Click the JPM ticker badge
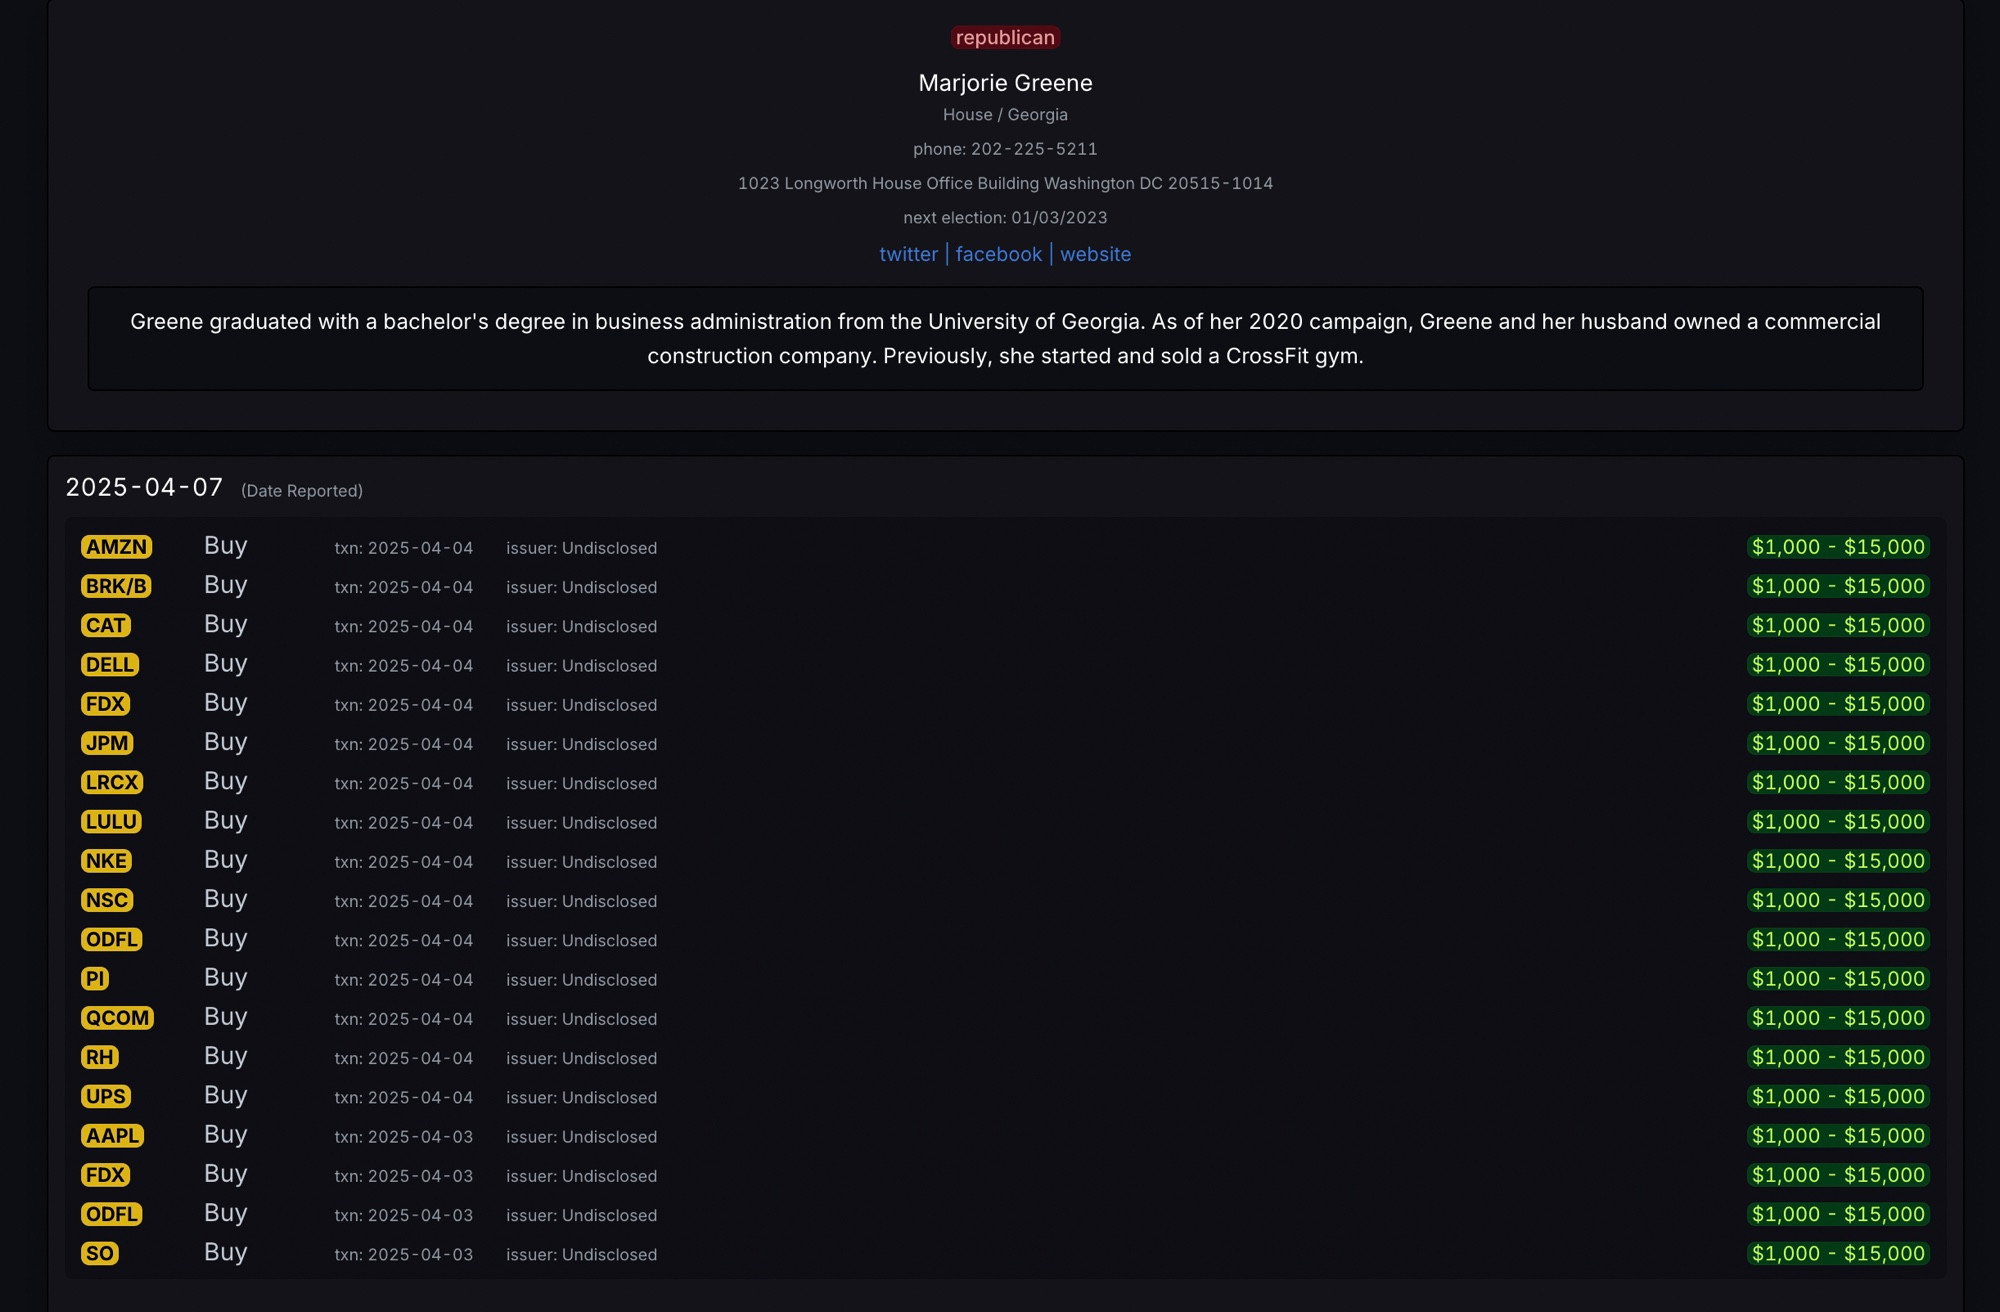The height and width of the screenshot is (1312, 2000). click(x=107, y=743)
